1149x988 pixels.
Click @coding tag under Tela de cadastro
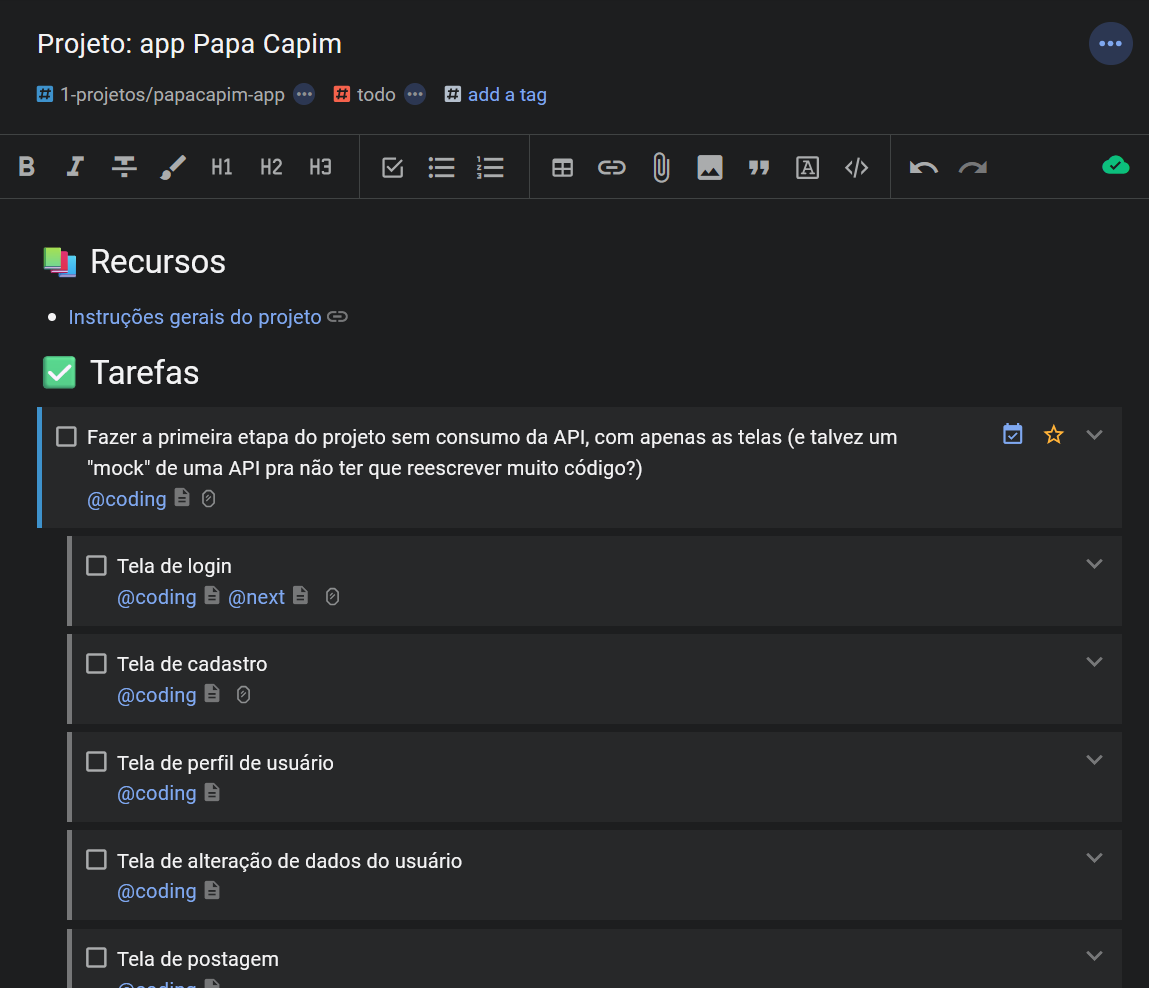tap(157, 695)
